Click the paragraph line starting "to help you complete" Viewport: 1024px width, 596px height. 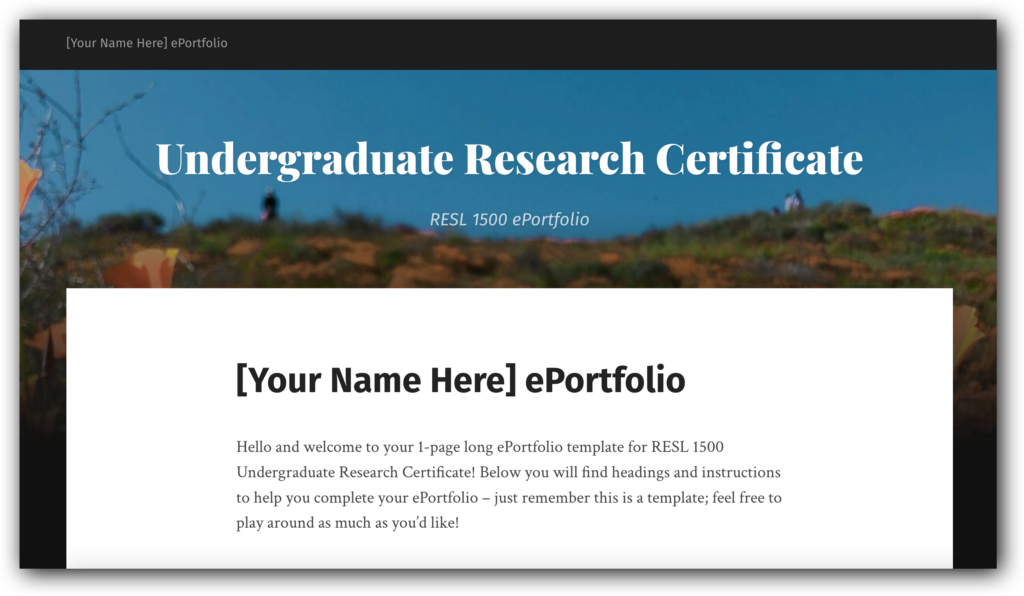[509, 497]
